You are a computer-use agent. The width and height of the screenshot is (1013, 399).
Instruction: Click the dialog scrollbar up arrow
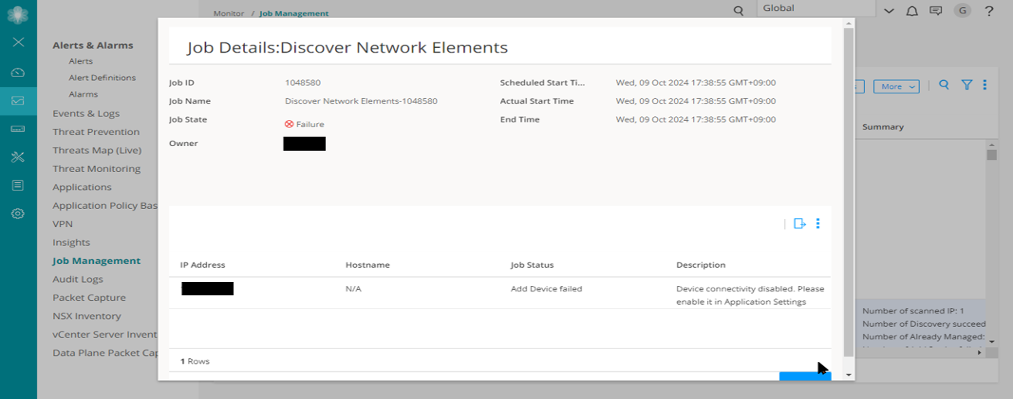849,23
